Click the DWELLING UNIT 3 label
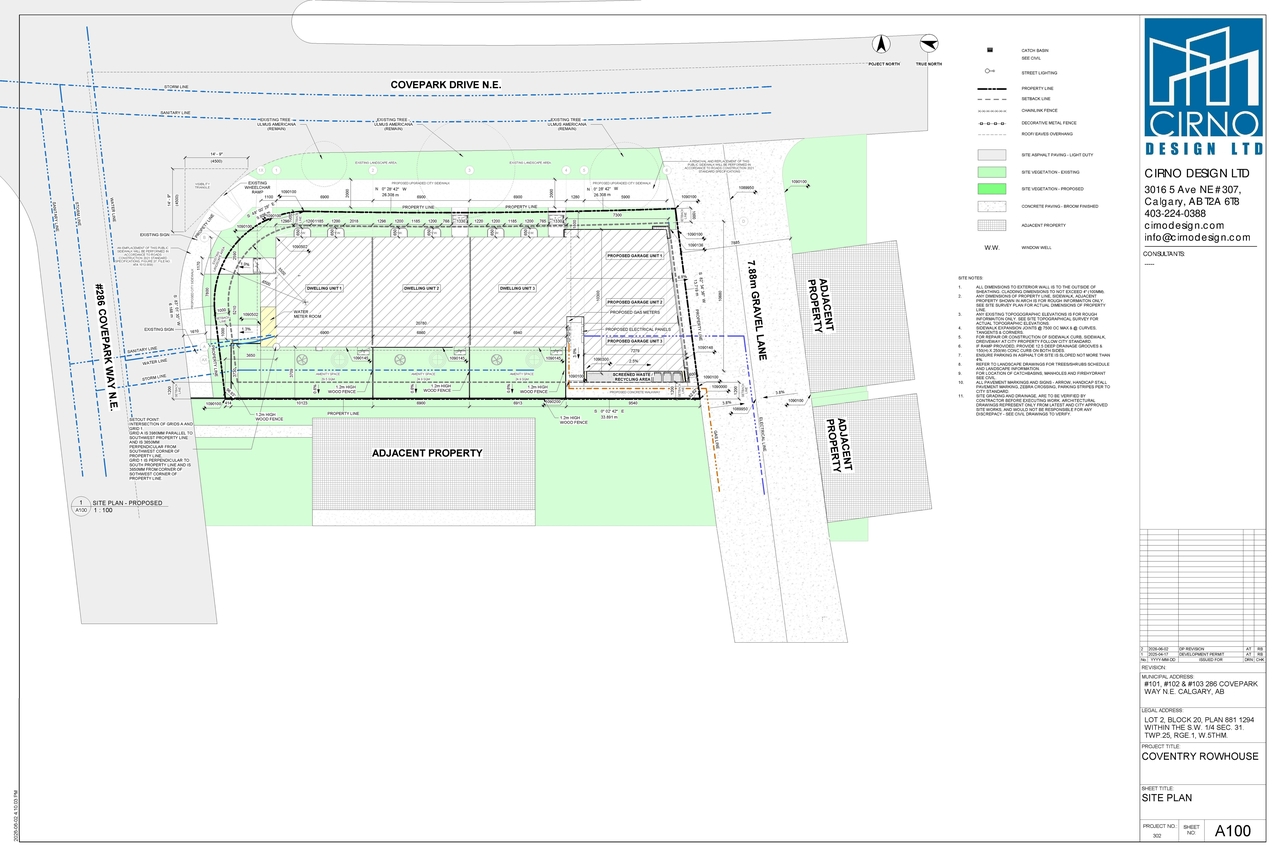 518,288
